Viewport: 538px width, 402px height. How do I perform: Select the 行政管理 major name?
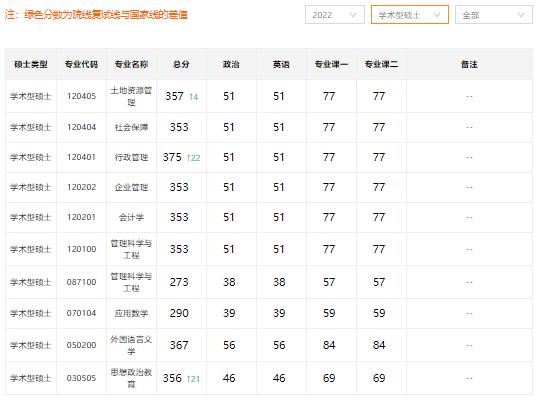pyautogui.click(x=131, y=157)
